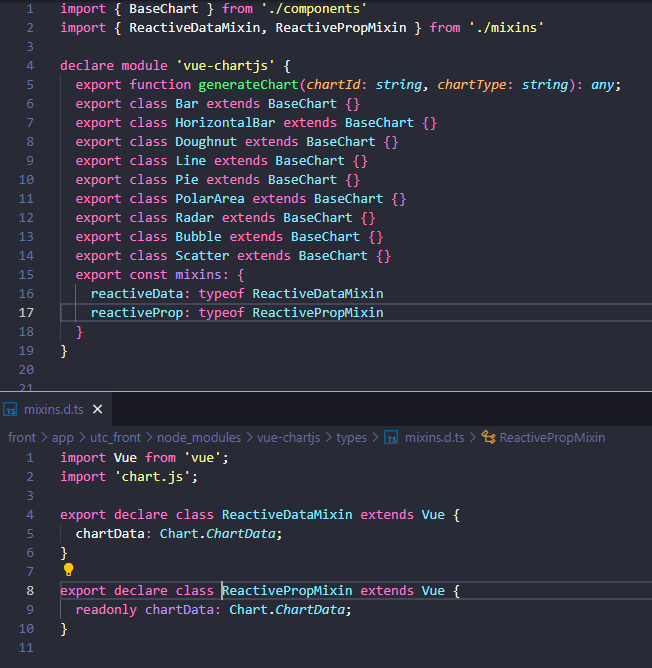Click 'Bubble' class name on line 13
The width and height of the screenshot is (652, 668).
[198, 236]
